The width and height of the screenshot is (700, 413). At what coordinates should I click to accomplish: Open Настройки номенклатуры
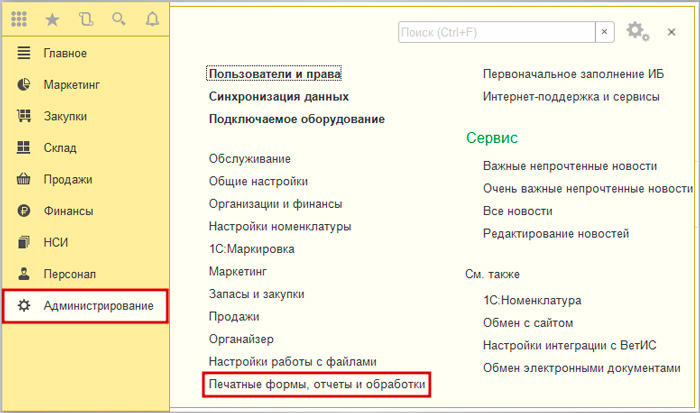click(x=280, y=226)
